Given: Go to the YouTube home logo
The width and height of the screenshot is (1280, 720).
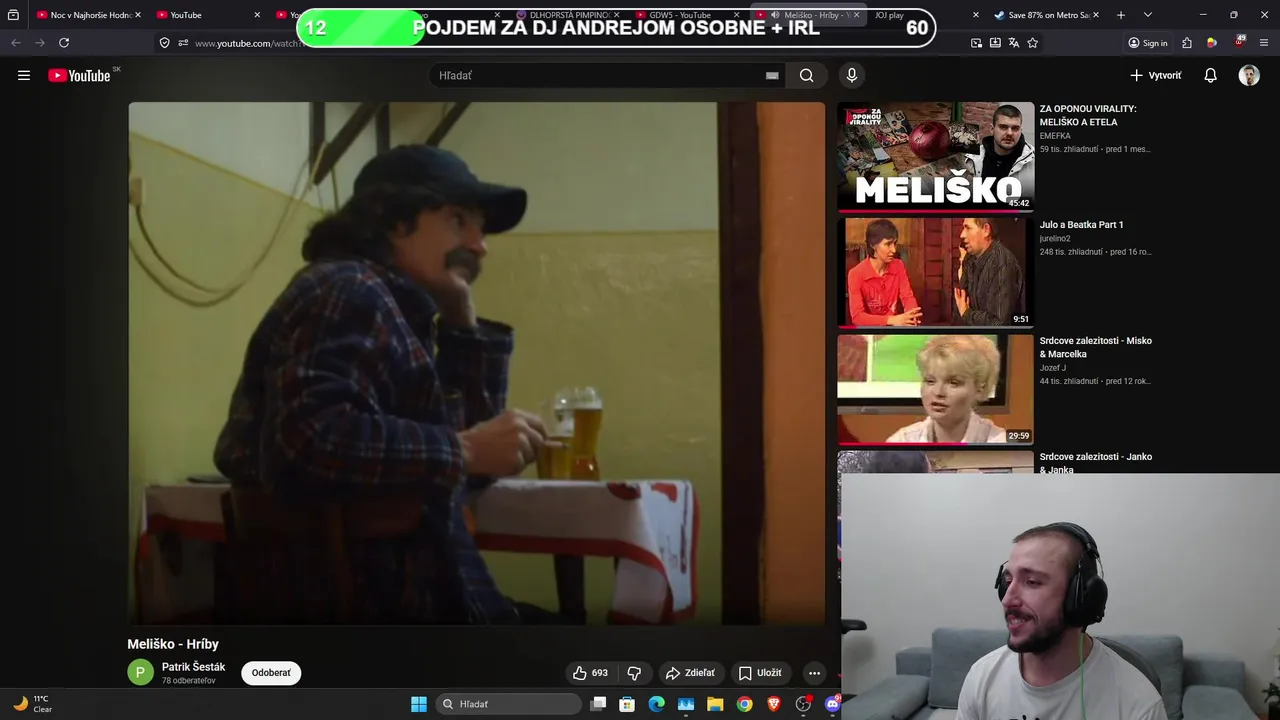Looking at the screenshot, I should pos(79,75).
